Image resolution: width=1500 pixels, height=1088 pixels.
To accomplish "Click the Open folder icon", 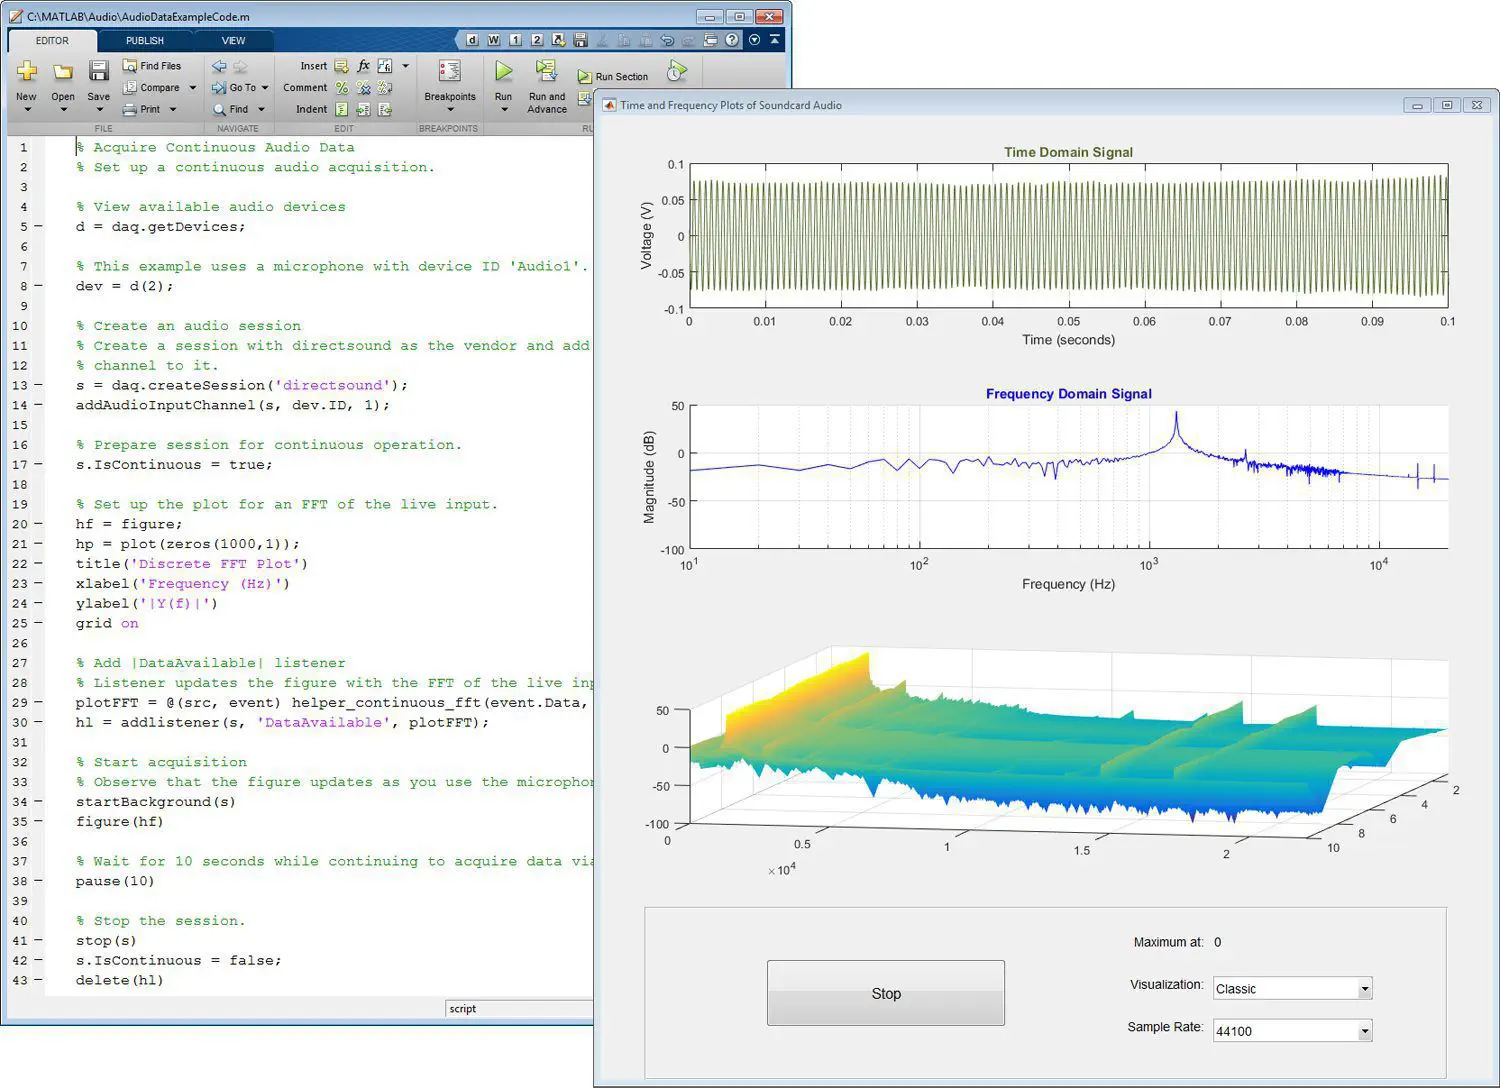I will tap(63, 71).
